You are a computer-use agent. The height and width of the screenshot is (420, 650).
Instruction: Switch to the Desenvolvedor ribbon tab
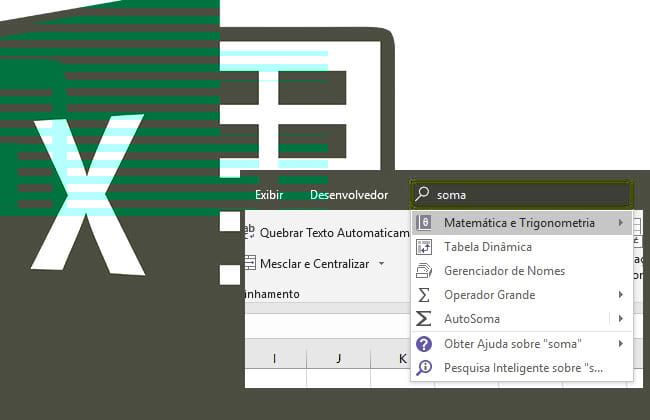coord(349,195)
